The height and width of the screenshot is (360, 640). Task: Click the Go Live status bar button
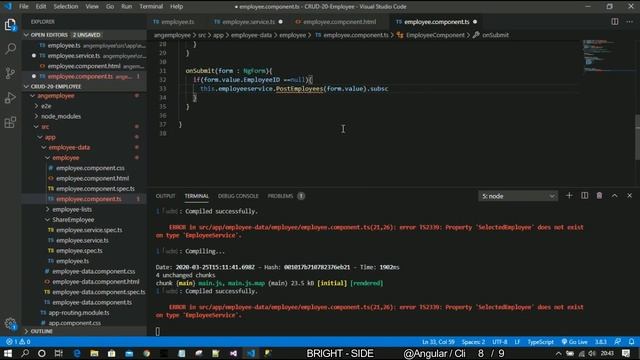575,342
